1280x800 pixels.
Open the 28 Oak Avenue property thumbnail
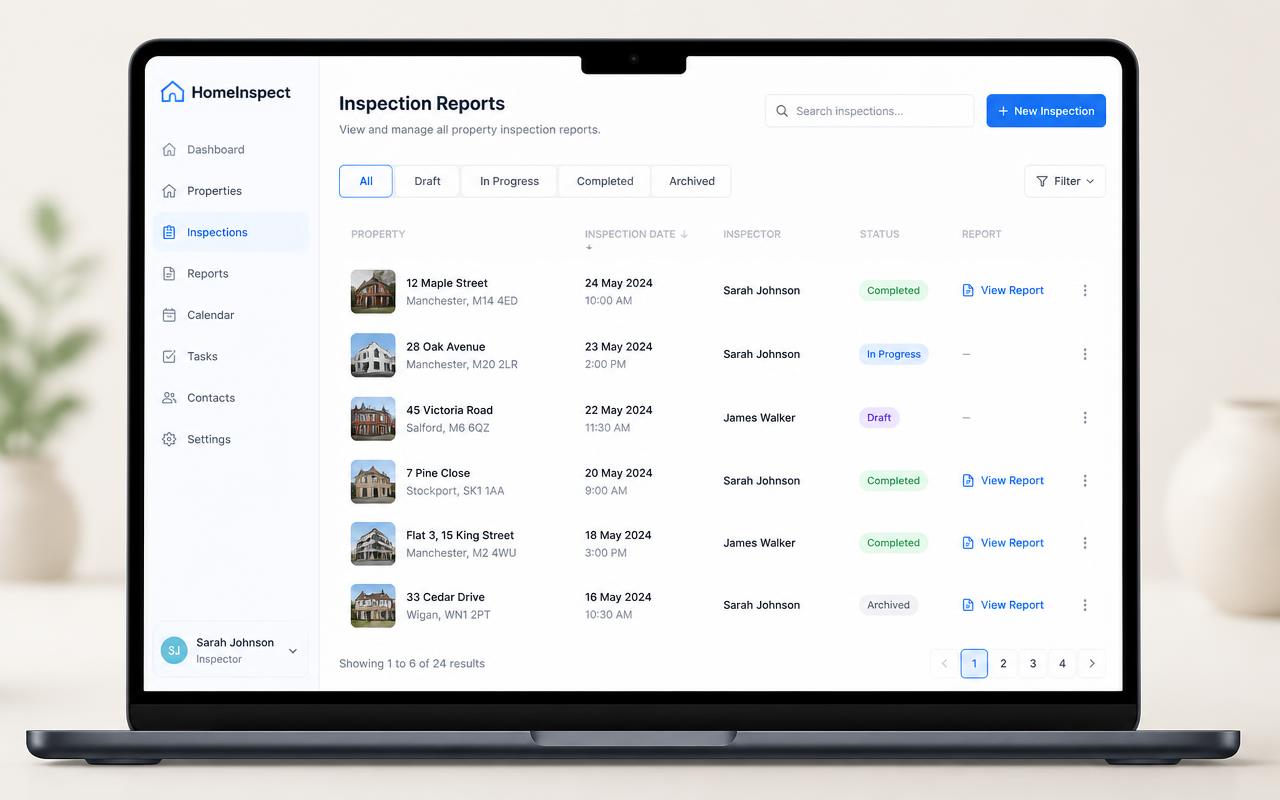click(373, 355)
